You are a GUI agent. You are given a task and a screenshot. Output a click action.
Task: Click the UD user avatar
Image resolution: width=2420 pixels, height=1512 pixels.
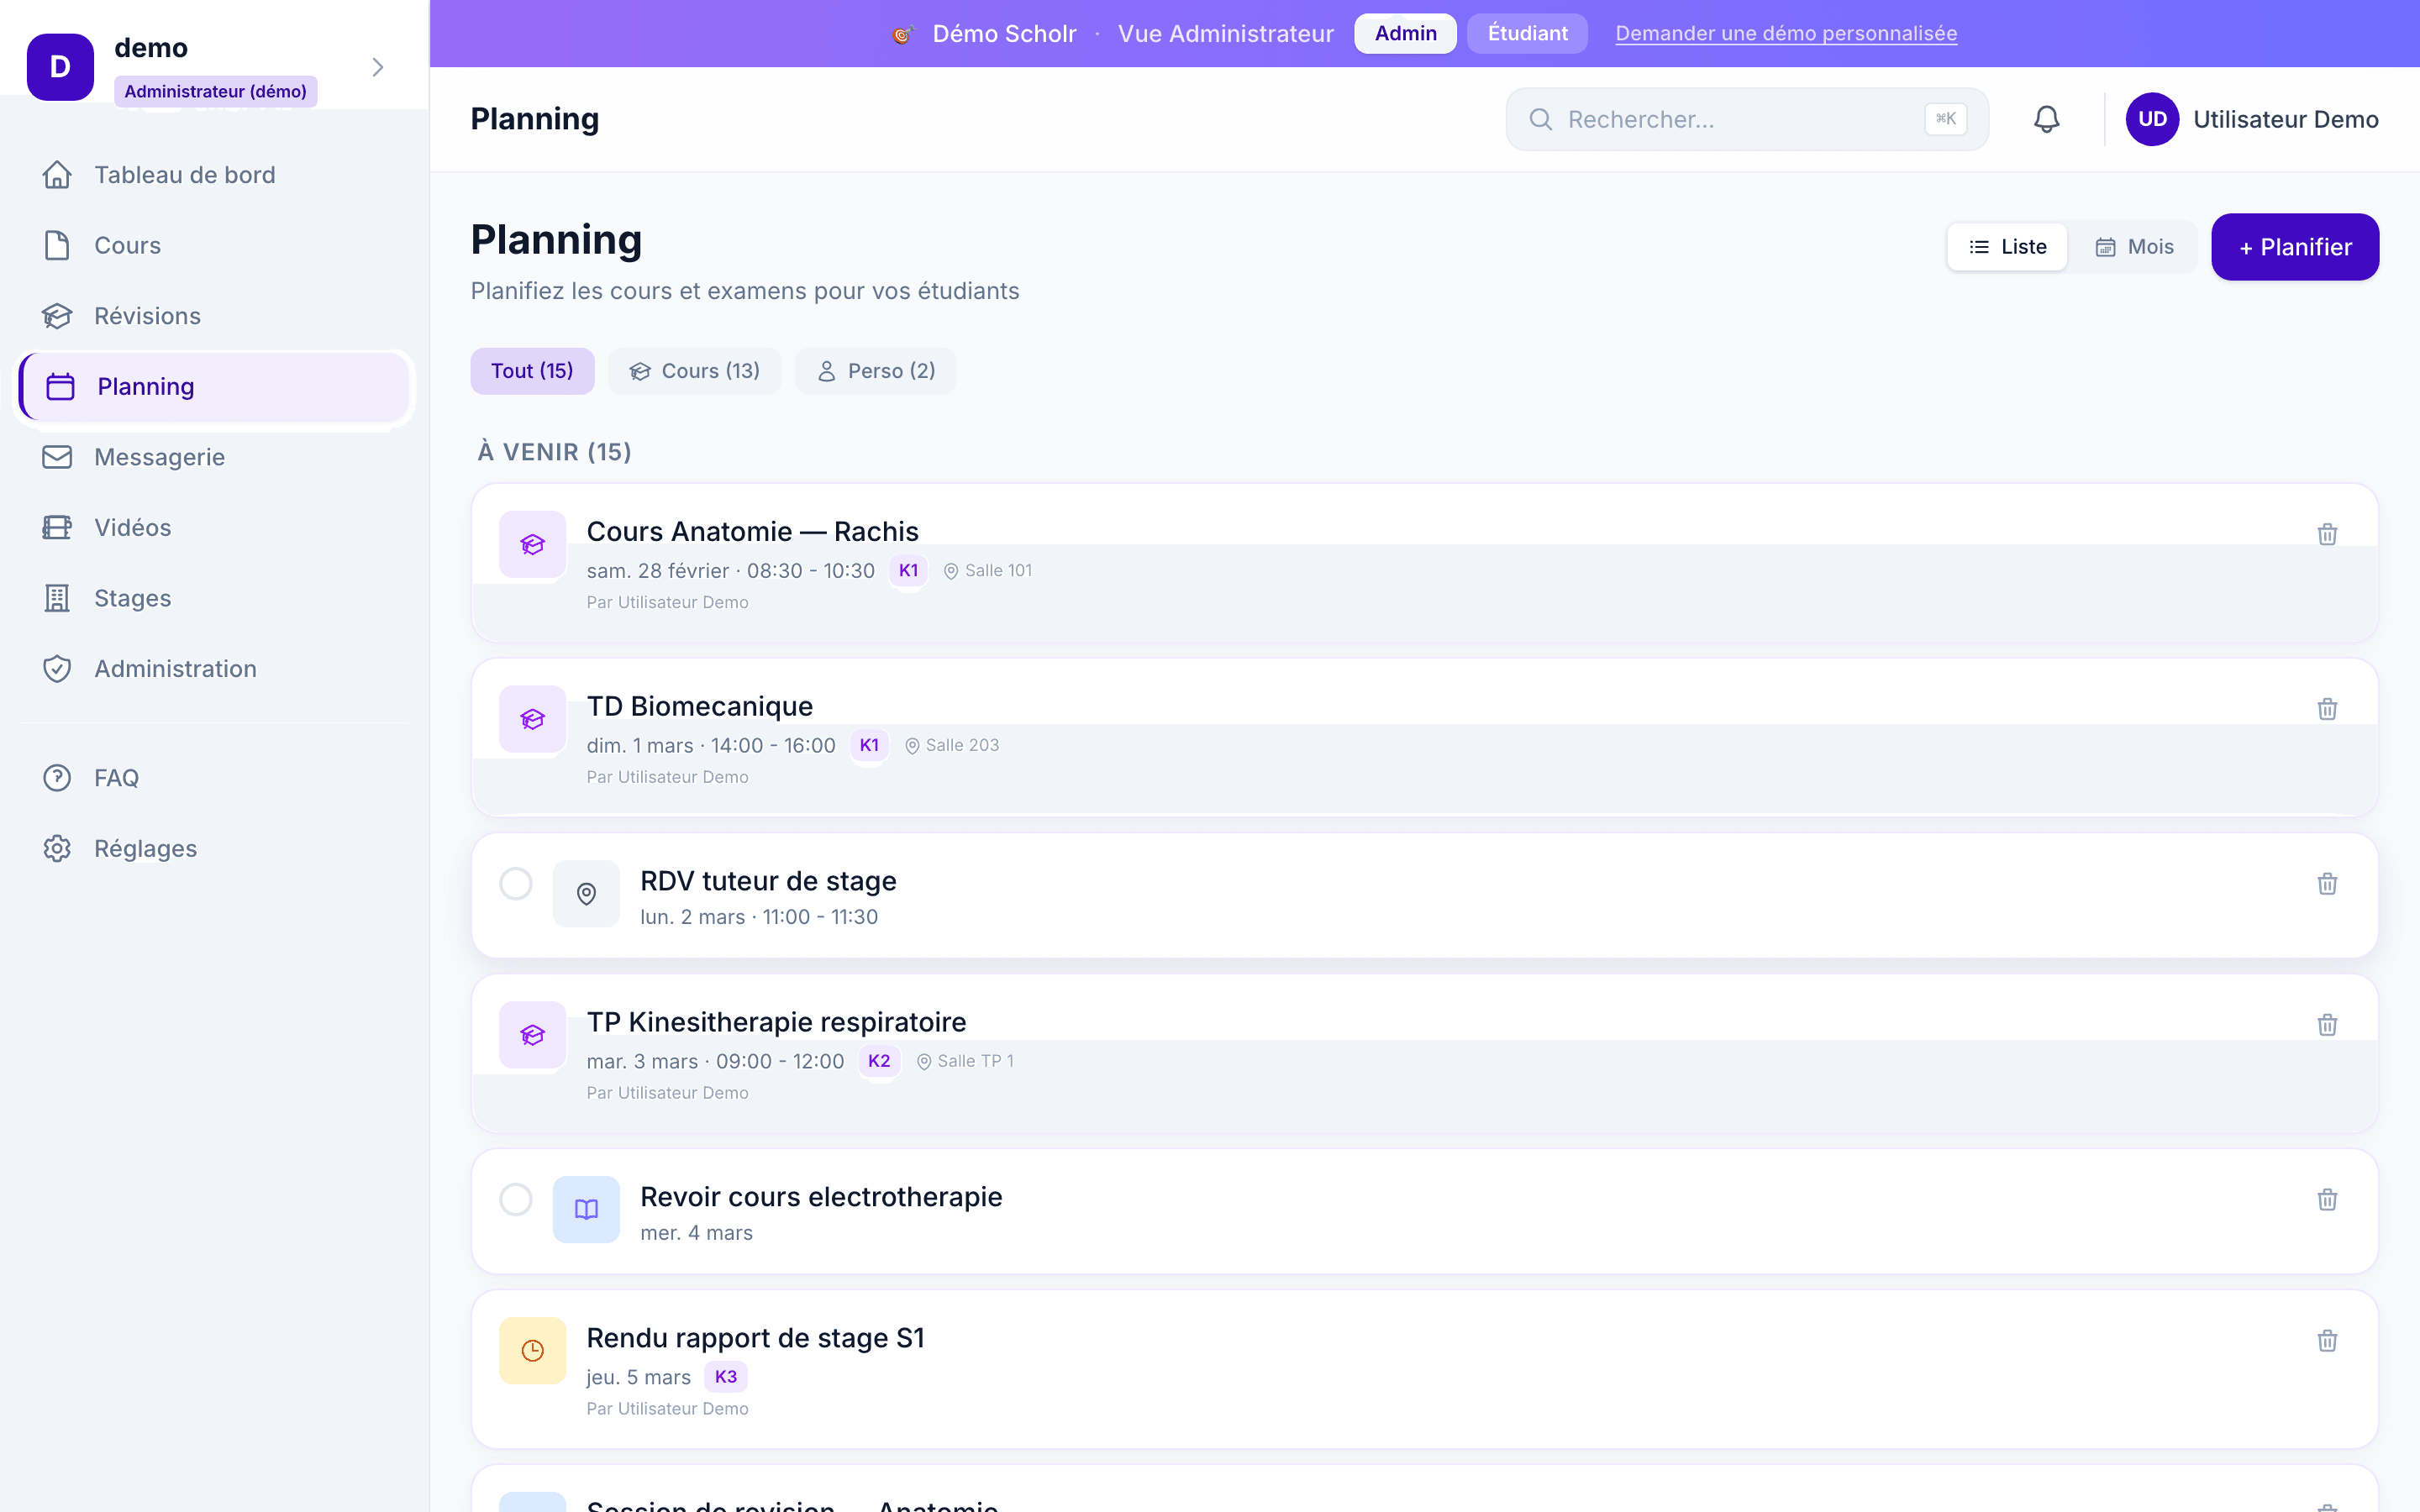tap(2153, 119)
